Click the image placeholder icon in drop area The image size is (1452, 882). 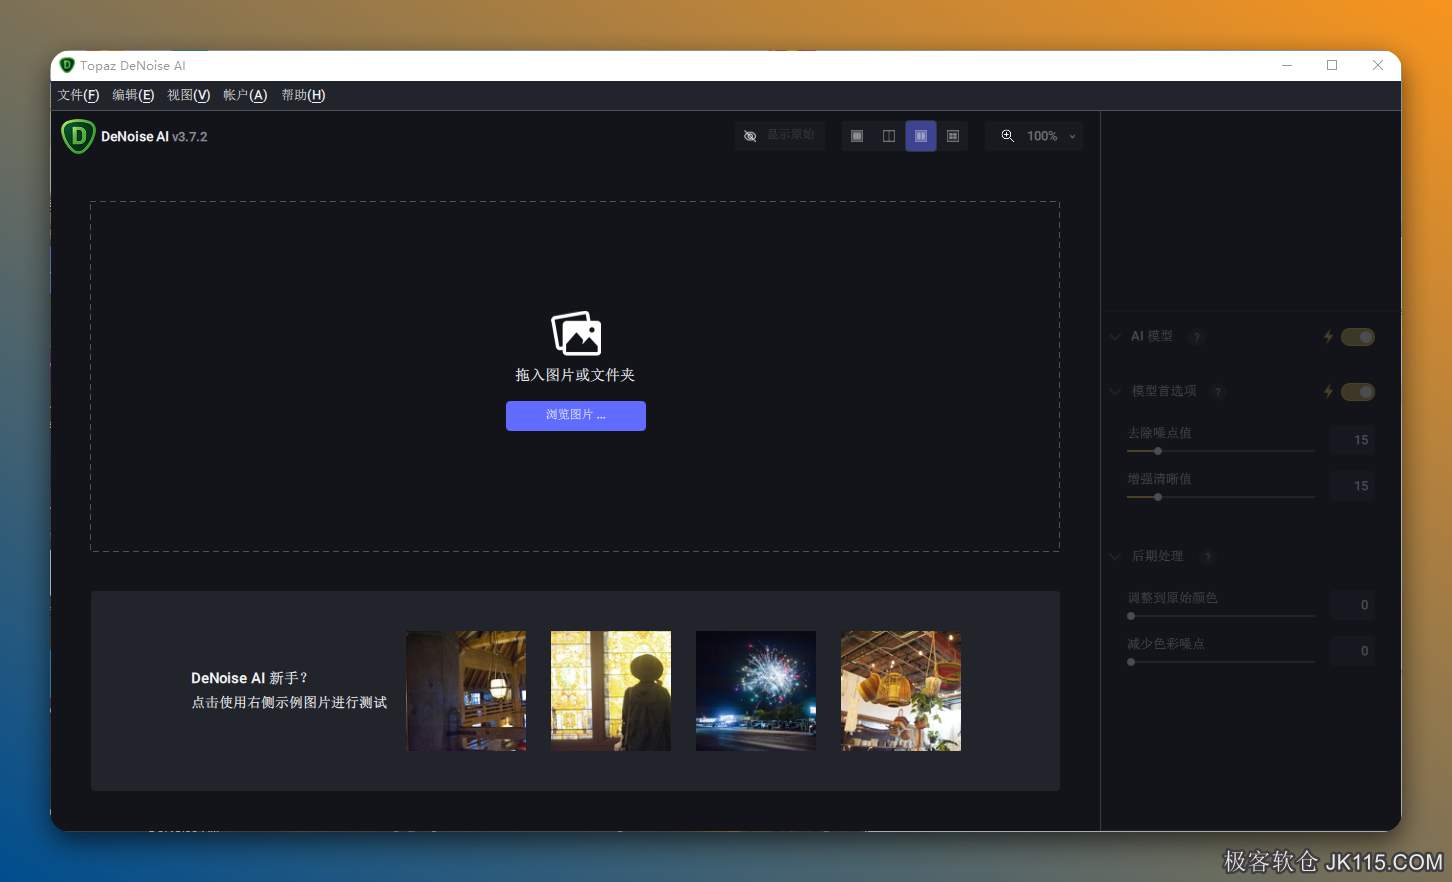(576, 333)
